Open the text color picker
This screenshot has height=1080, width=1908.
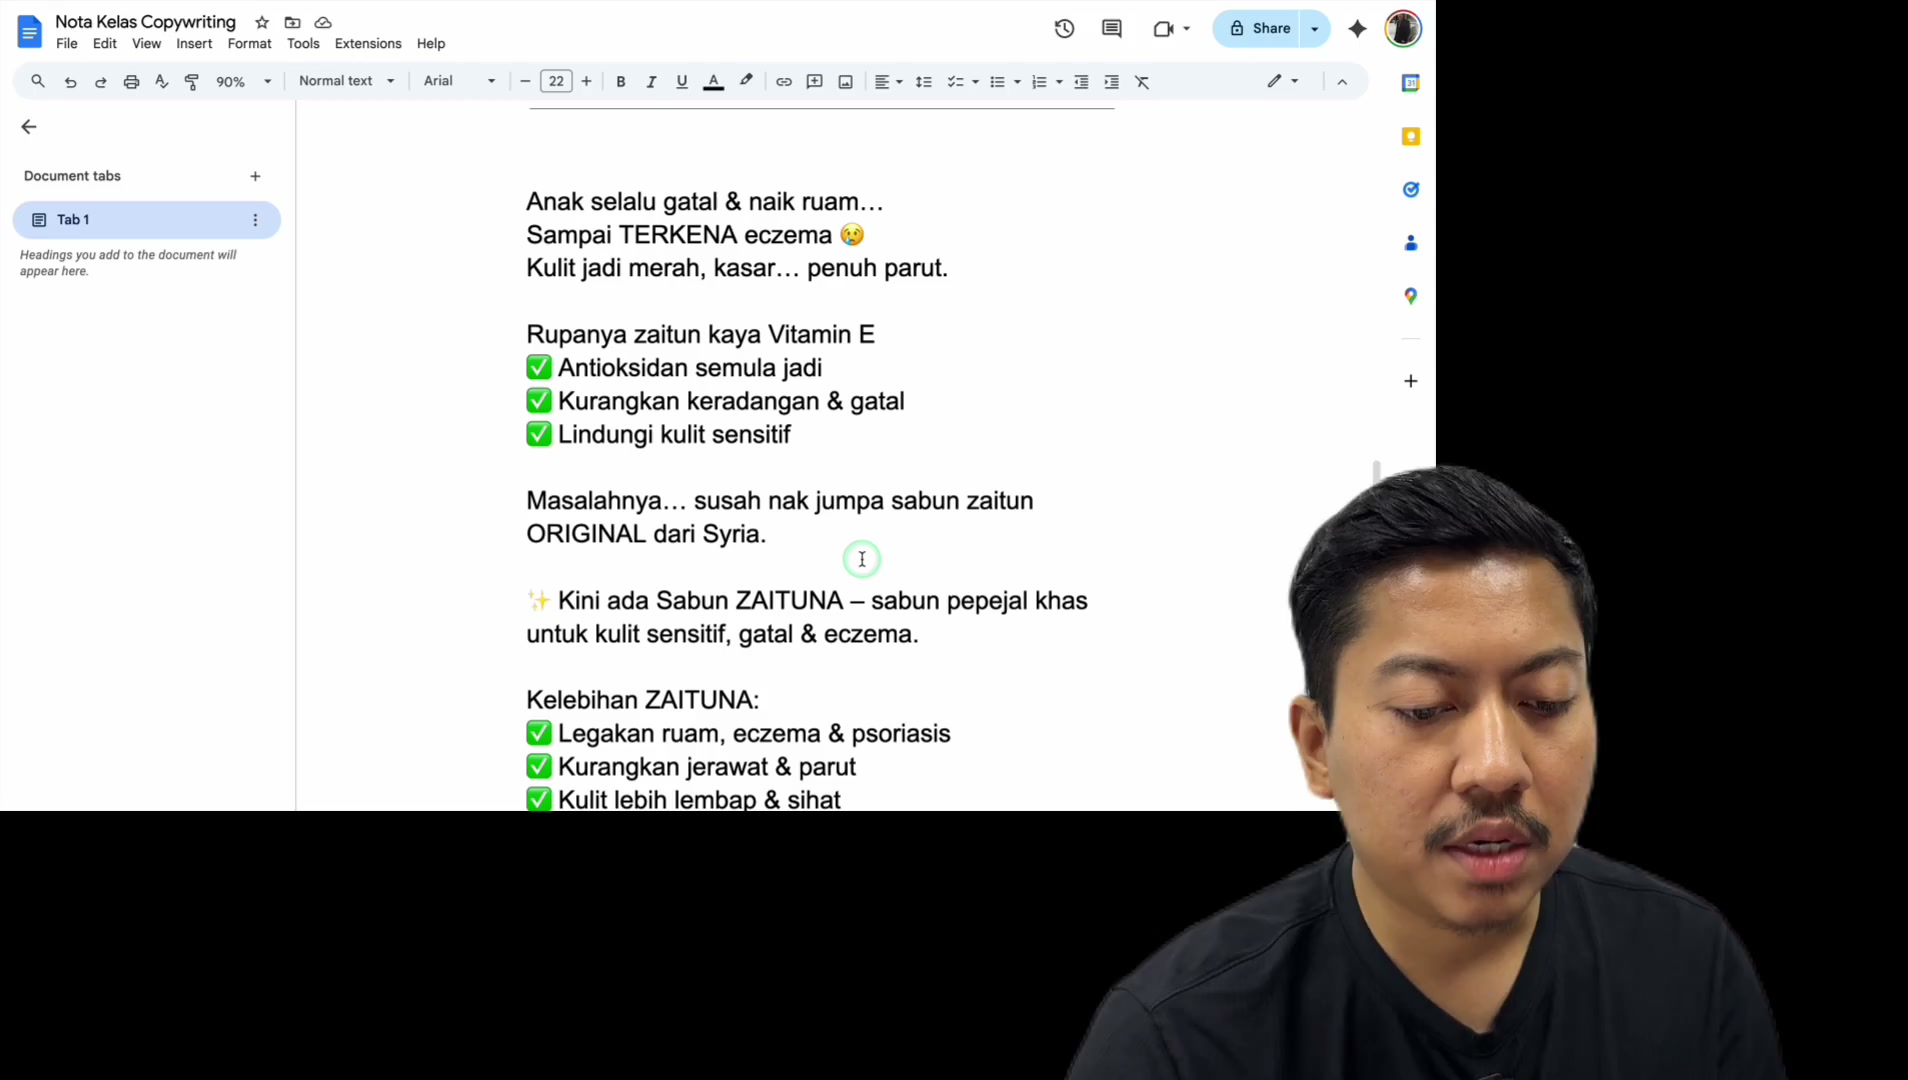tap(713, 82)
